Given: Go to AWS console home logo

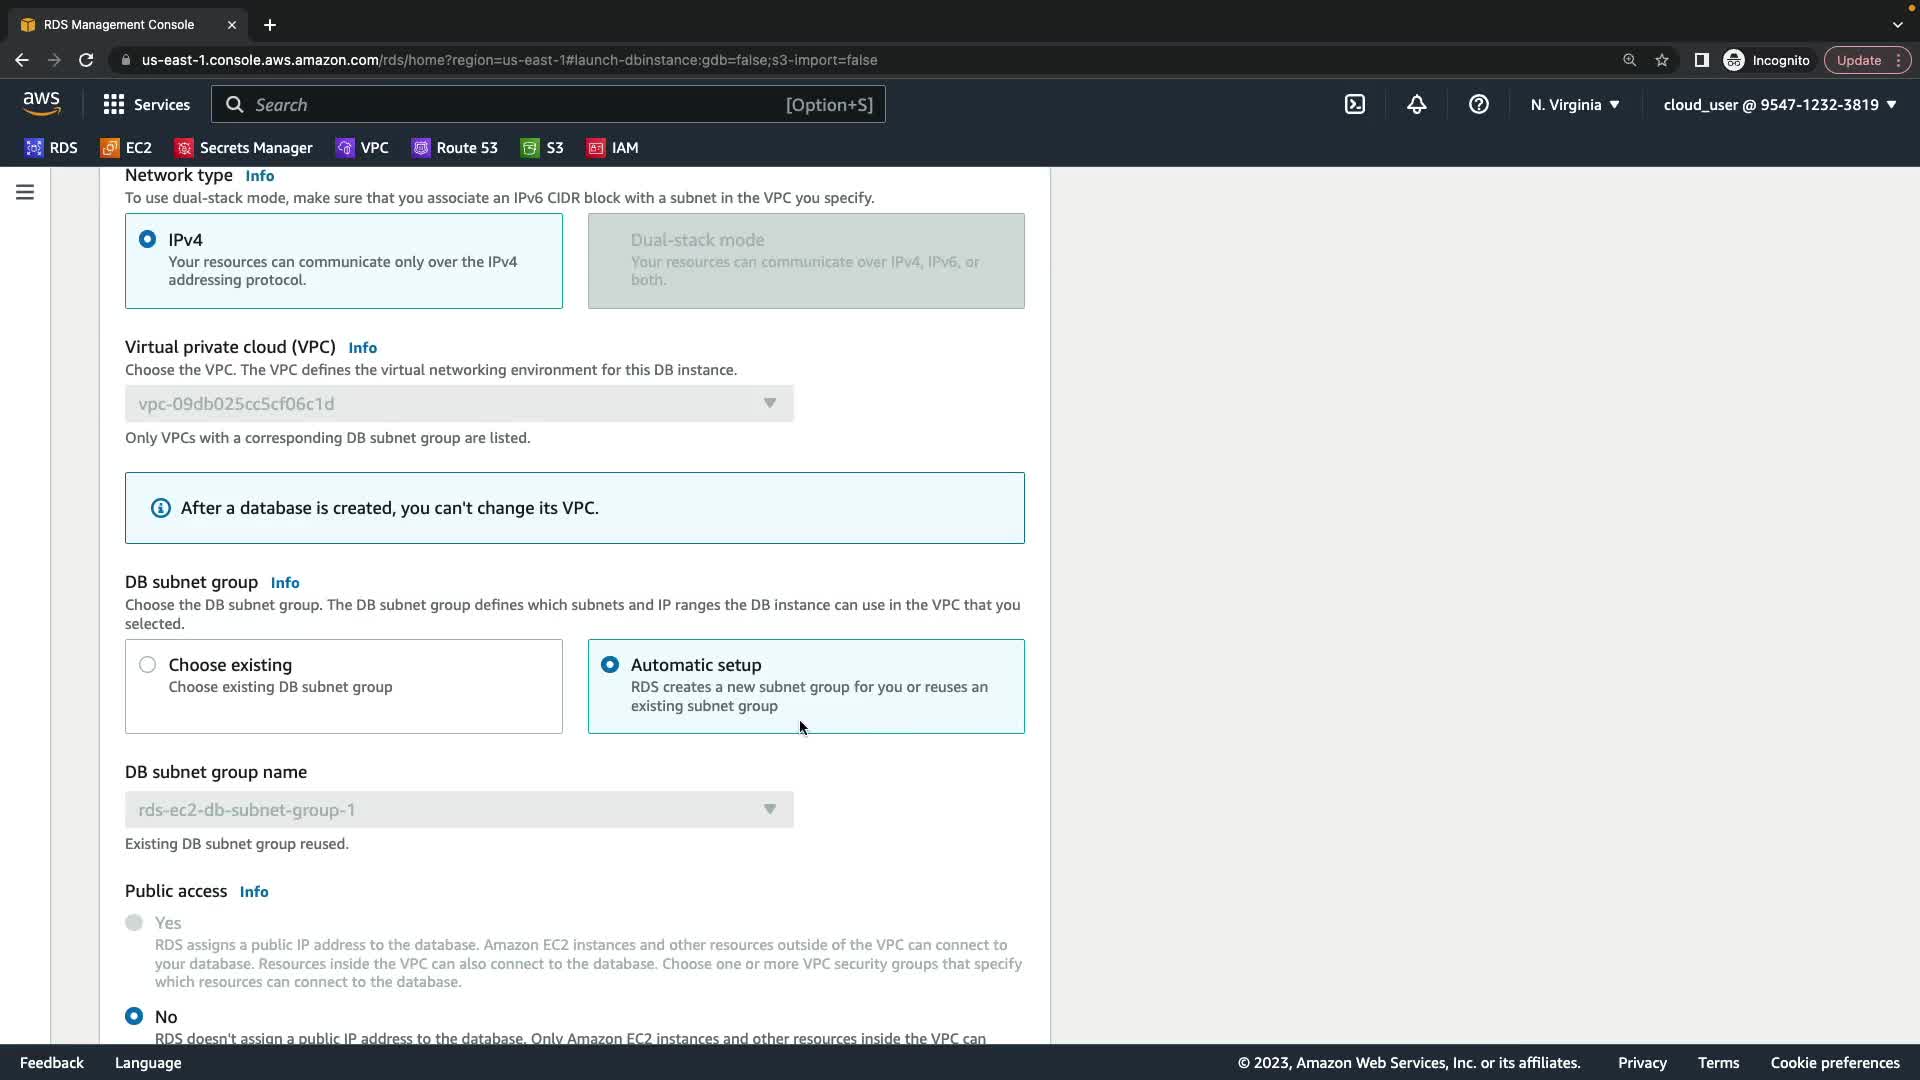Looking at the screenshot, I should pyautogui.click(x=41, y=104).
